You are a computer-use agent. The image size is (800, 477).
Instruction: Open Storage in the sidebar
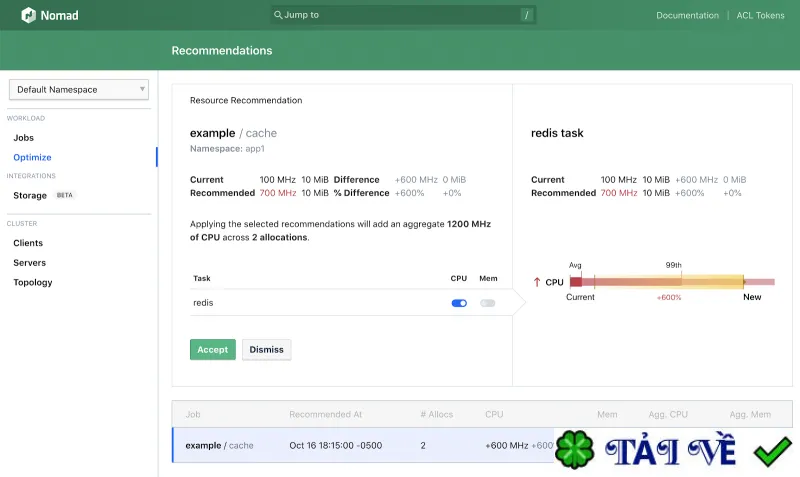(30, 195)
